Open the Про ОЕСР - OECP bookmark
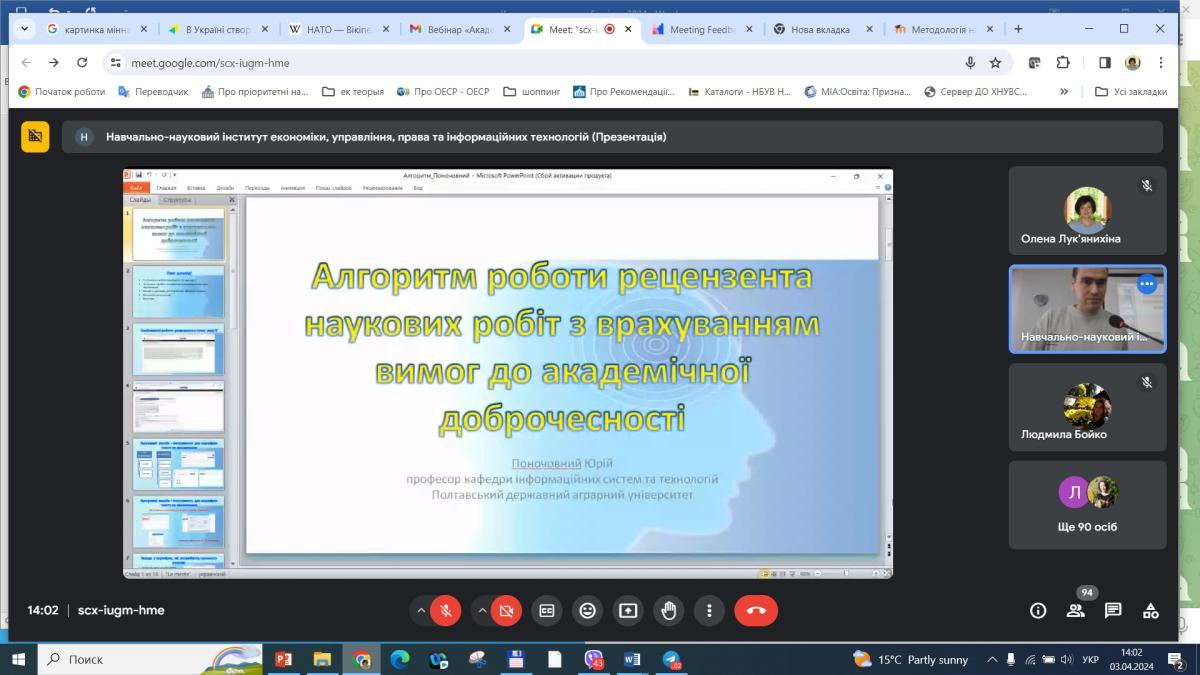Screen dimensions: 1200x675 tap(444, 91)
